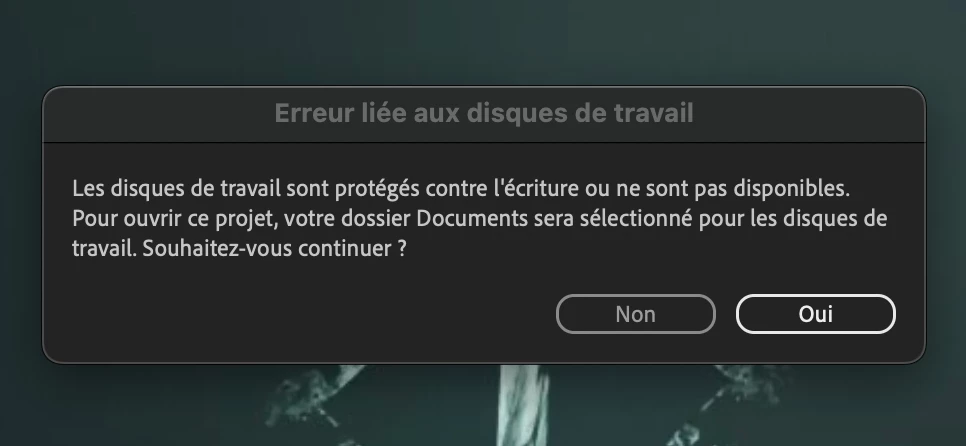Viewport: 966px width, 446px height.
Task: Click the Oui button
Action: [816, 314]
